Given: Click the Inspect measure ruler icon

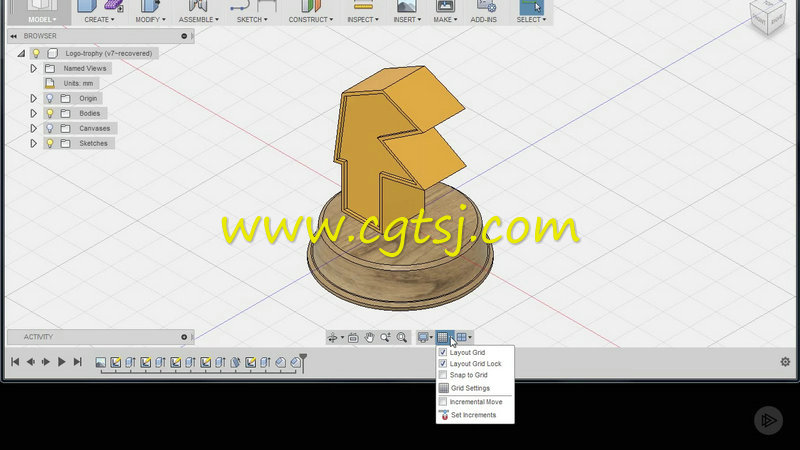Looking at the screenshot, I should pos(363,6).
